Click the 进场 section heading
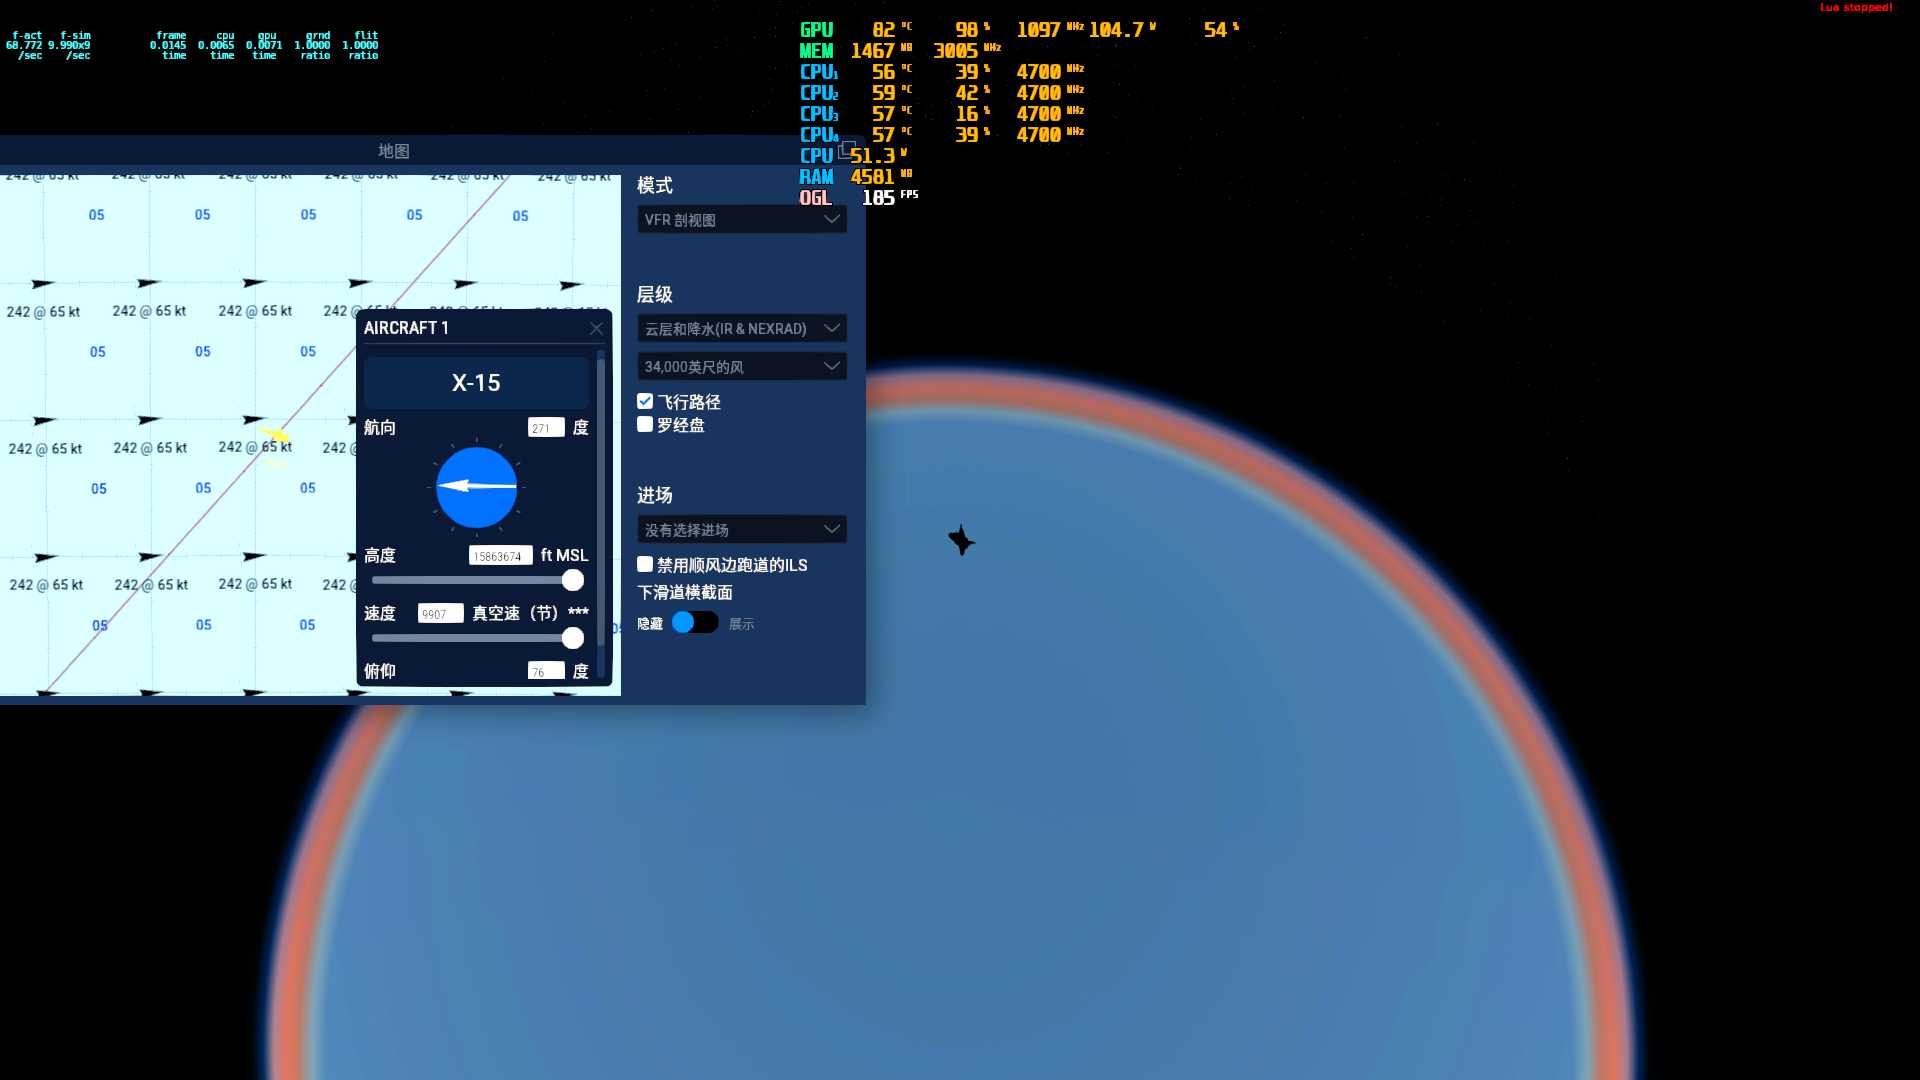Image resolution: width=1920 pixels, height=1080 pixels. click(x=655, y=495)
